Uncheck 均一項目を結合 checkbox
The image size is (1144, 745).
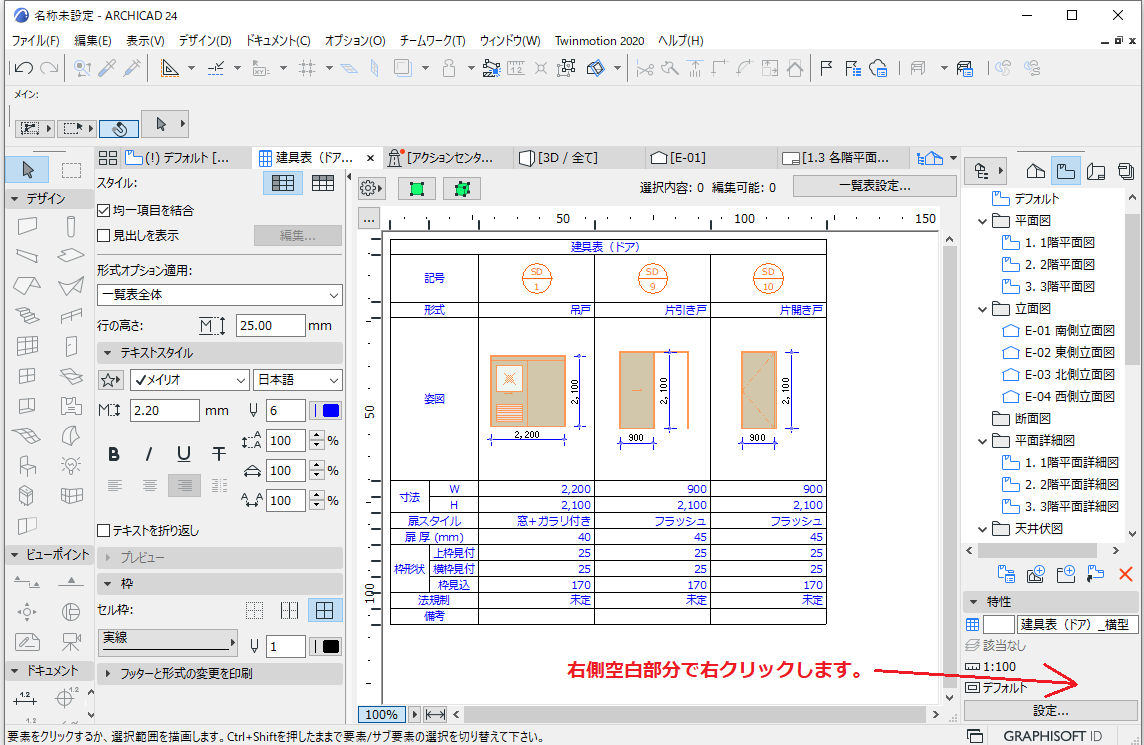point(104,211)
